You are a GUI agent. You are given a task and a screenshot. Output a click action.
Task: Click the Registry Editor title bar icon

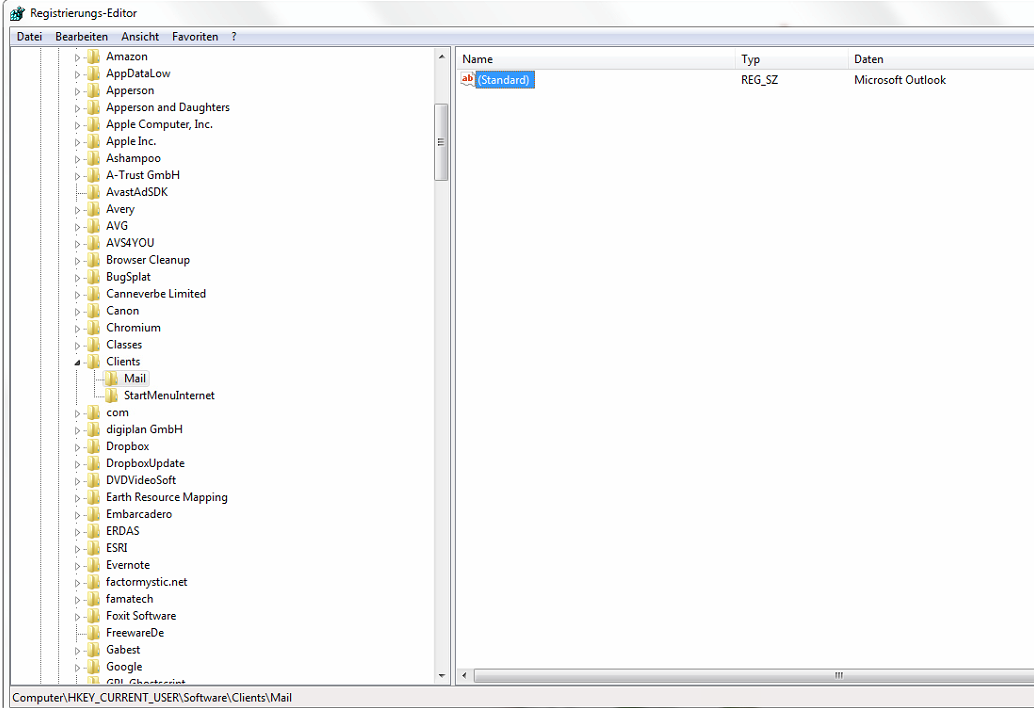(17, 13)
